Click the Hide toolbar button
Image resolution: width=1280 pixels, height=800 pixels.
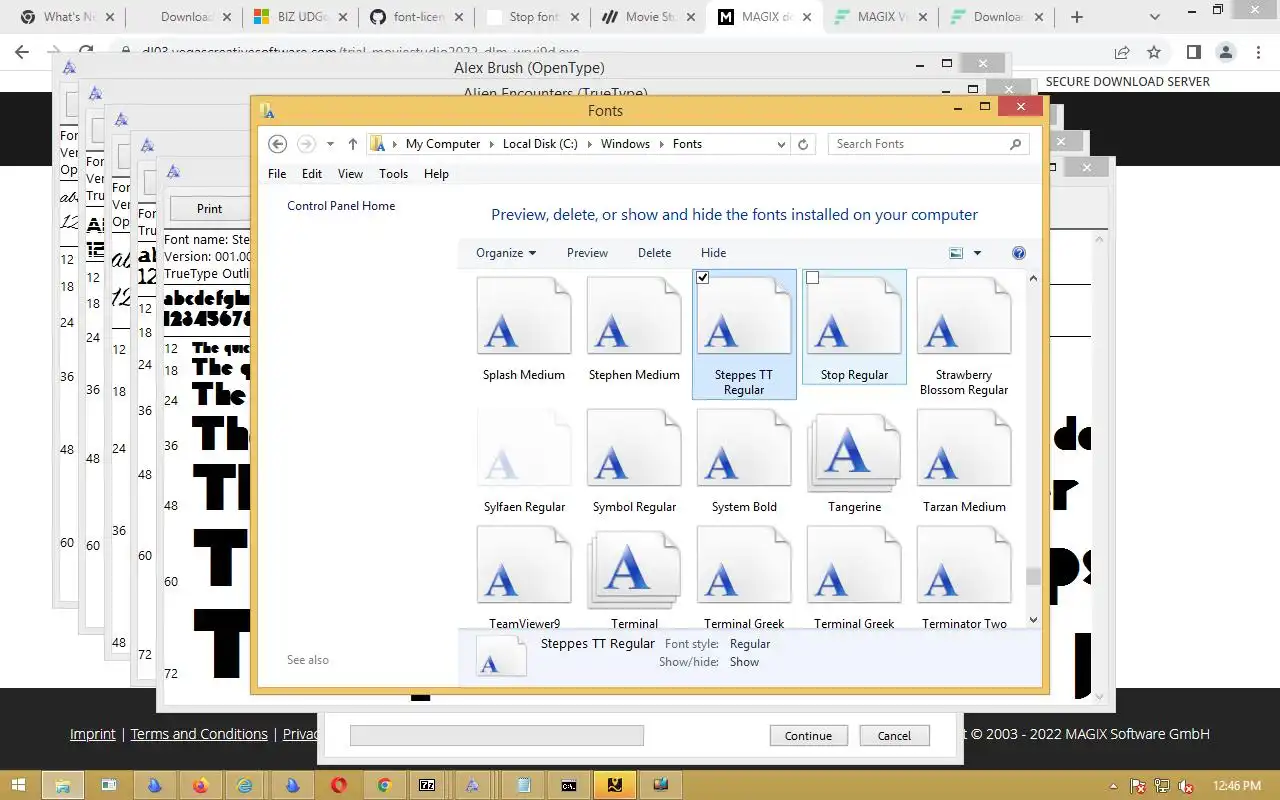coord(713,253)
